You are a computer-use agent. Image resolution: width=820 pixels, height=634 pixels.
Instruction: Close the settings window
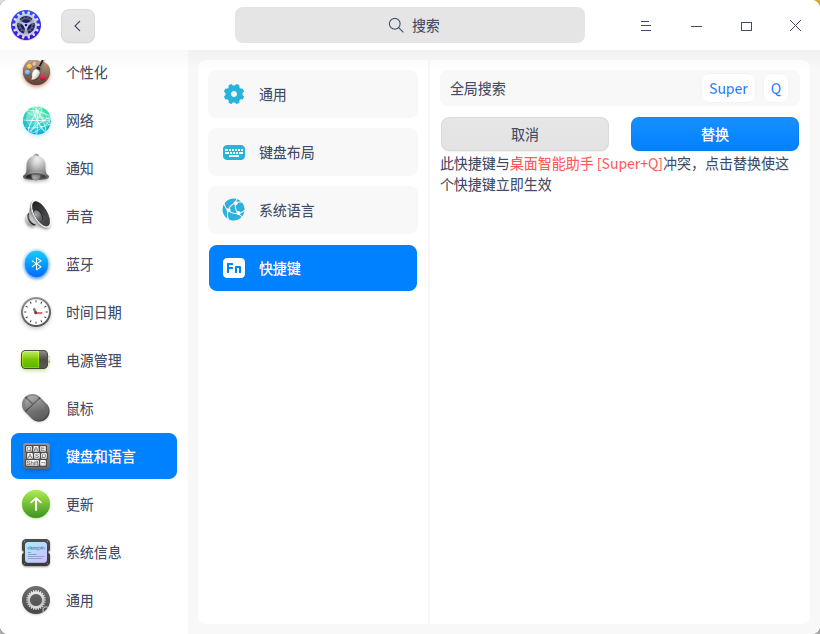pyautogui.click(x=795, y=26)
